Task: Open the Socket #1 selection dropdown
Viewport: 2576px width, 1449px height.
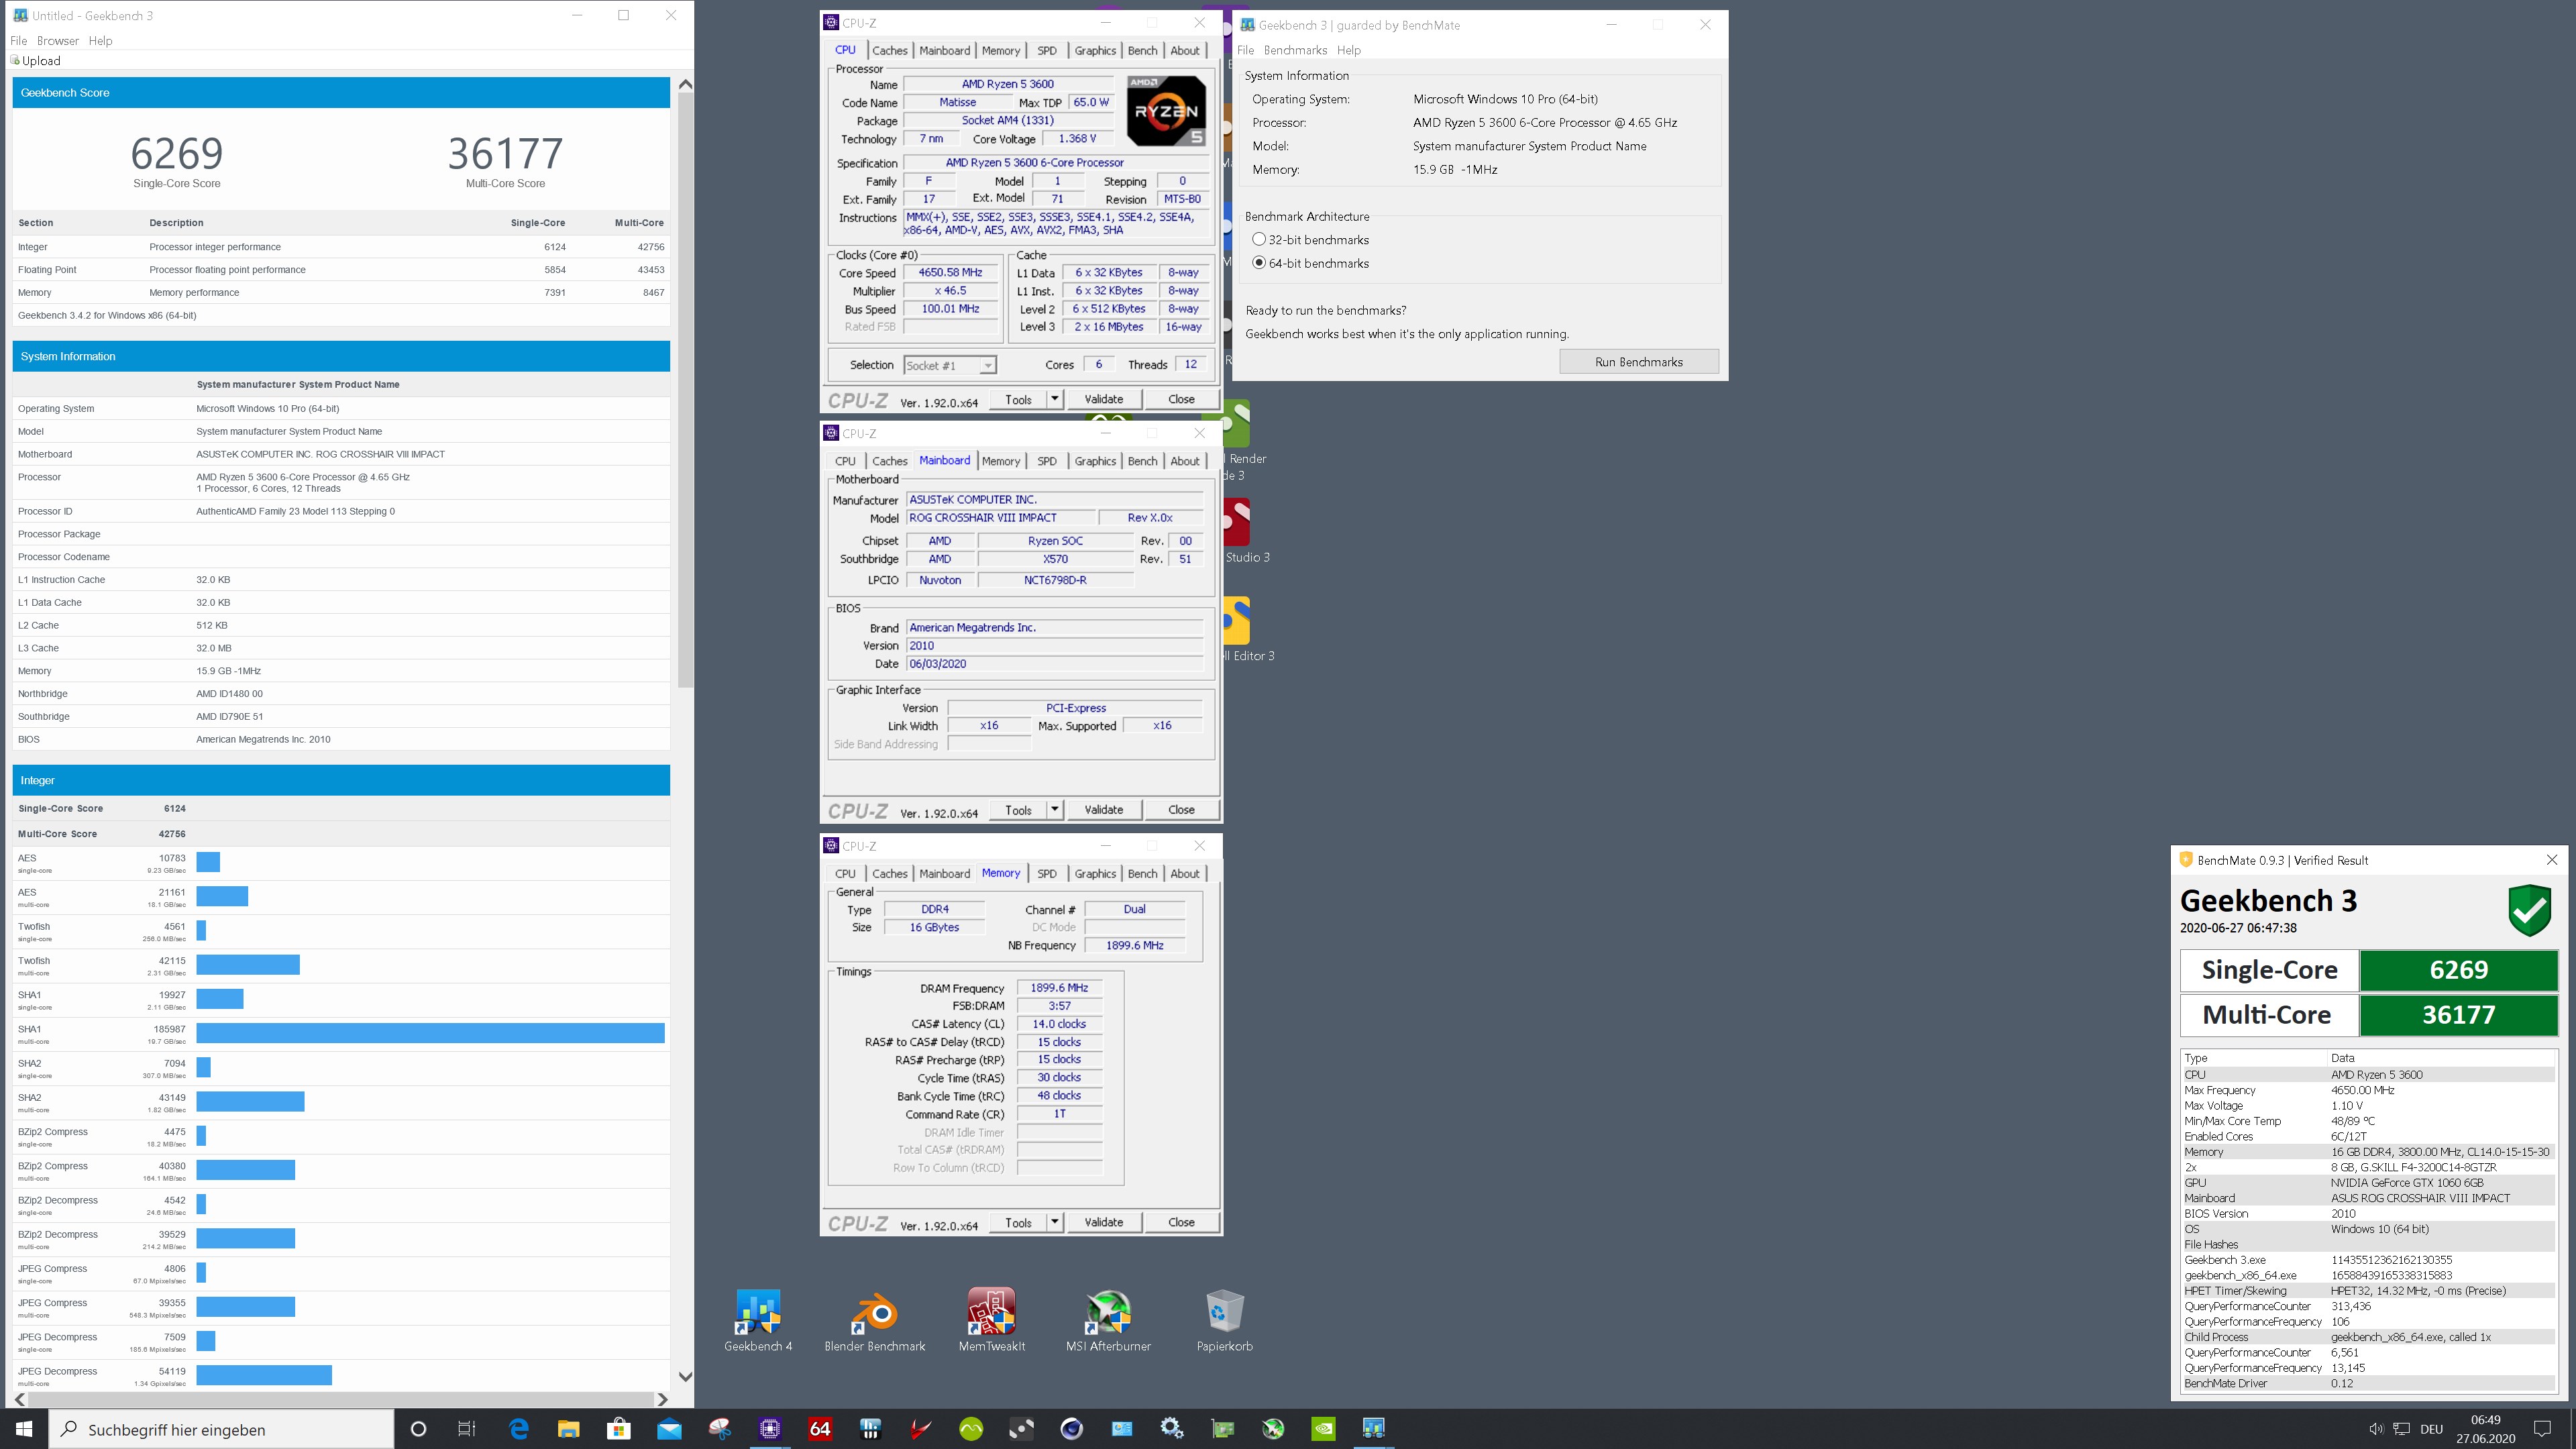Action: click(x=950, y=365)
